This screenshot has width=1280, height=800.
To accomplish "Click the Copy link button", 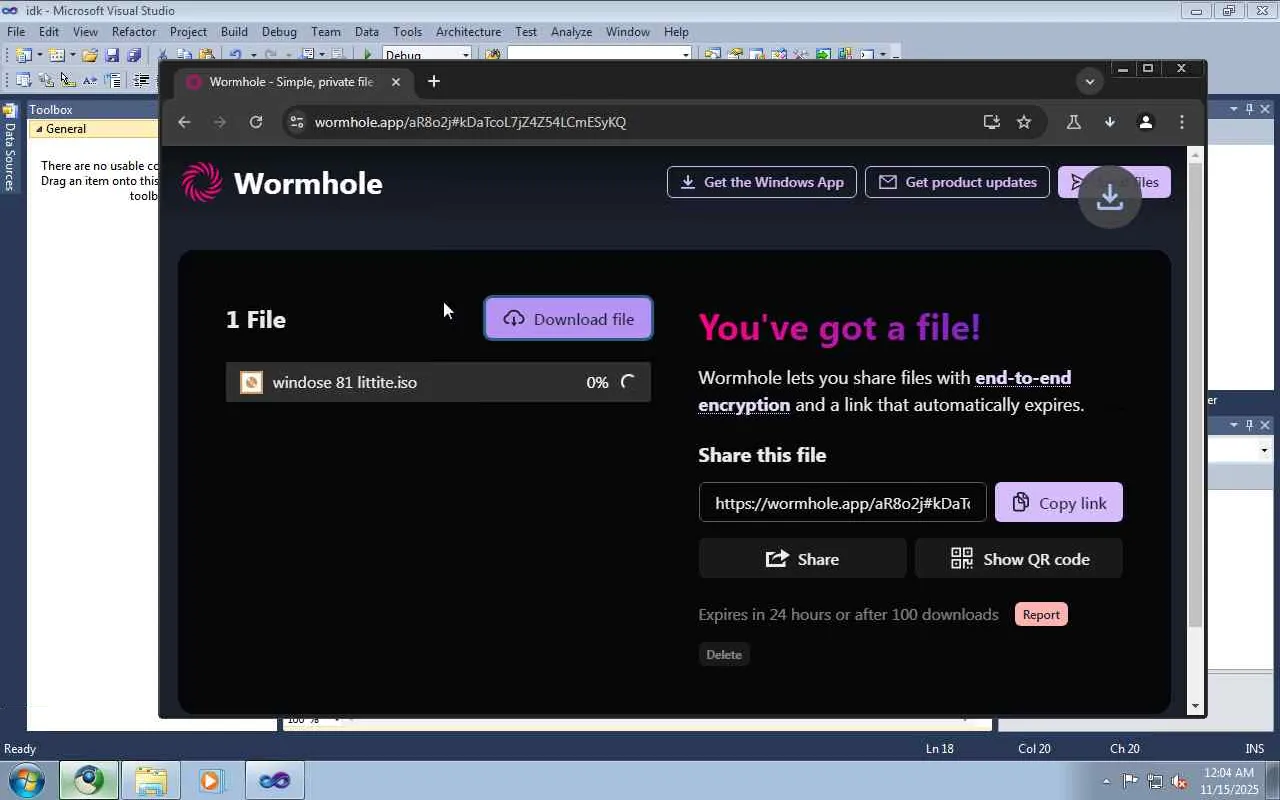I will (1059, 503).
